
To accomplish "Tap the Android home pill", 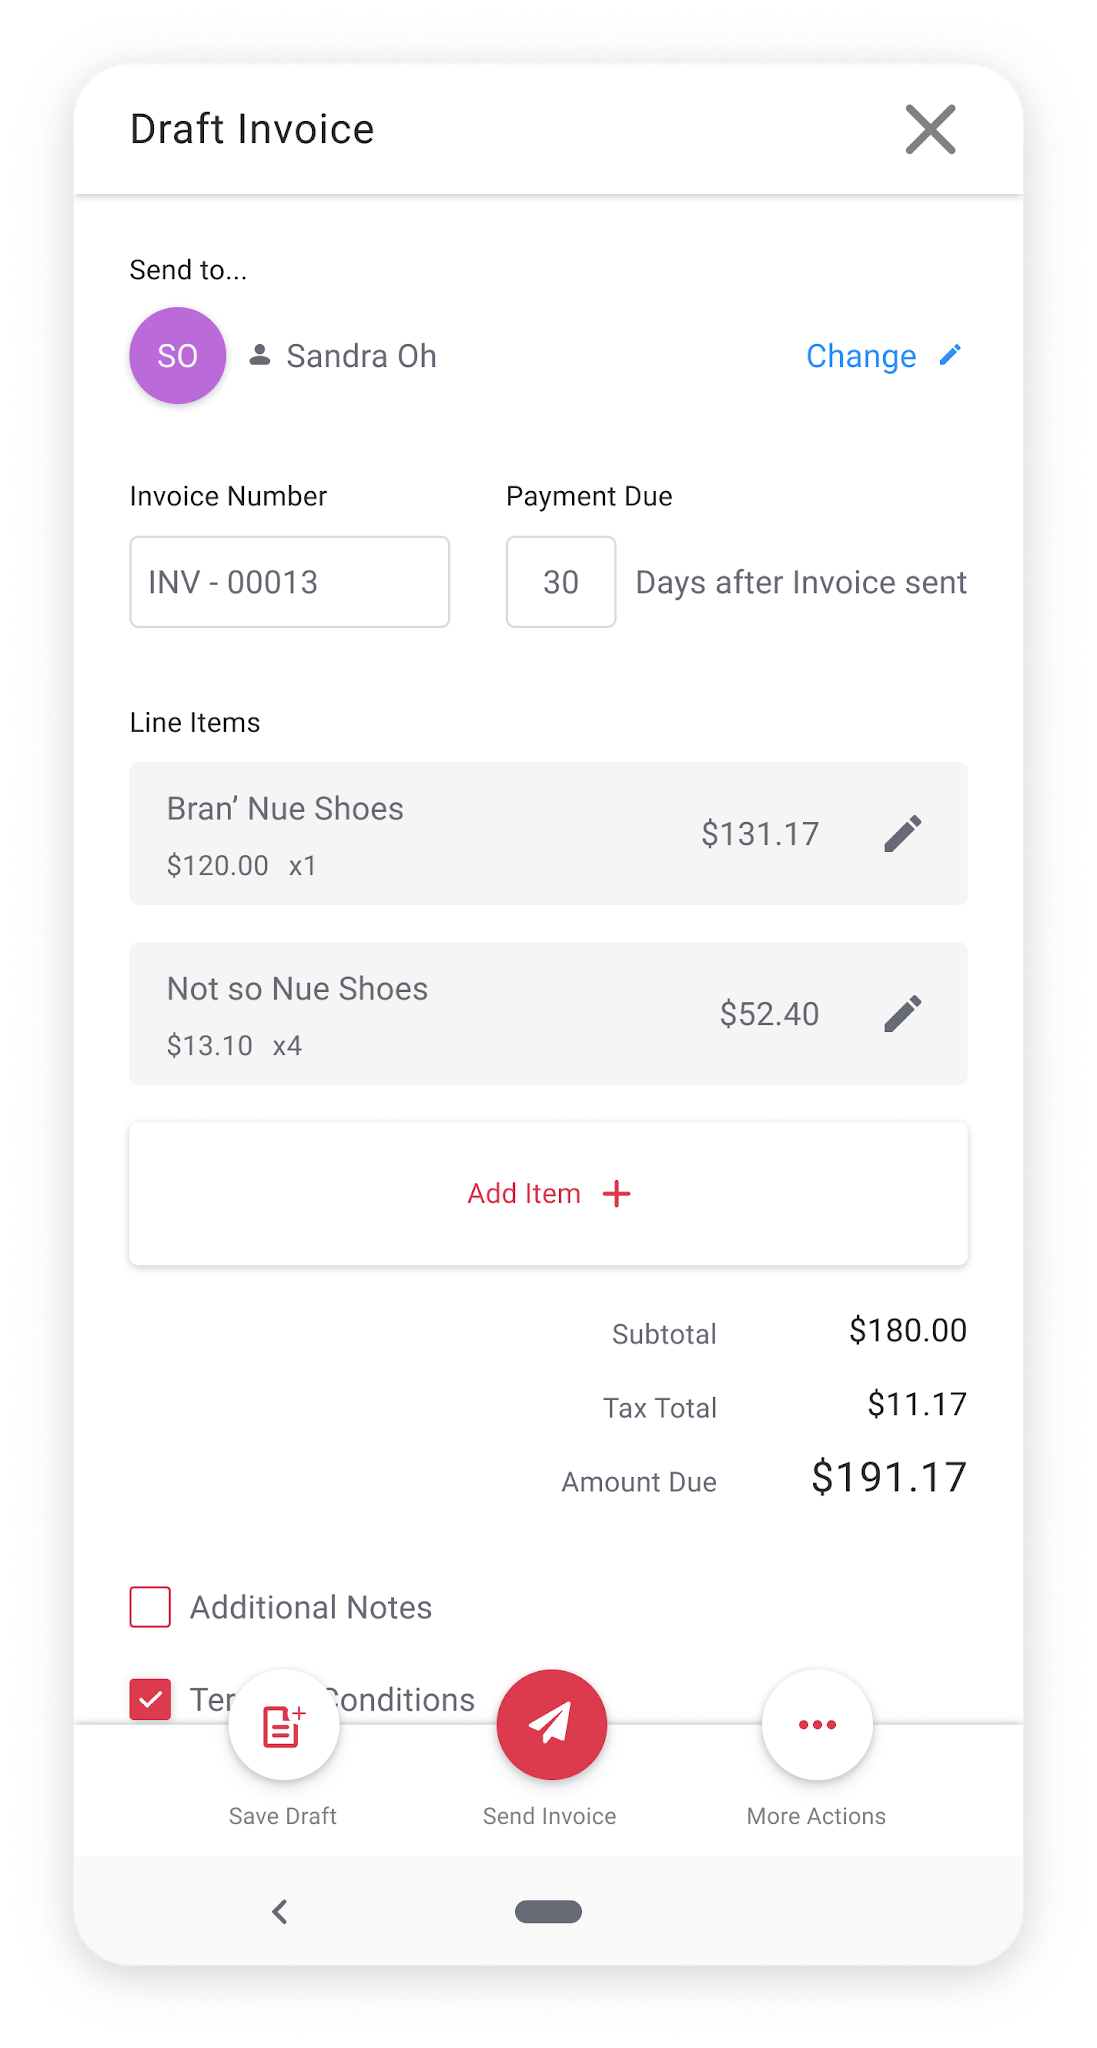I will coord(548,1912).
